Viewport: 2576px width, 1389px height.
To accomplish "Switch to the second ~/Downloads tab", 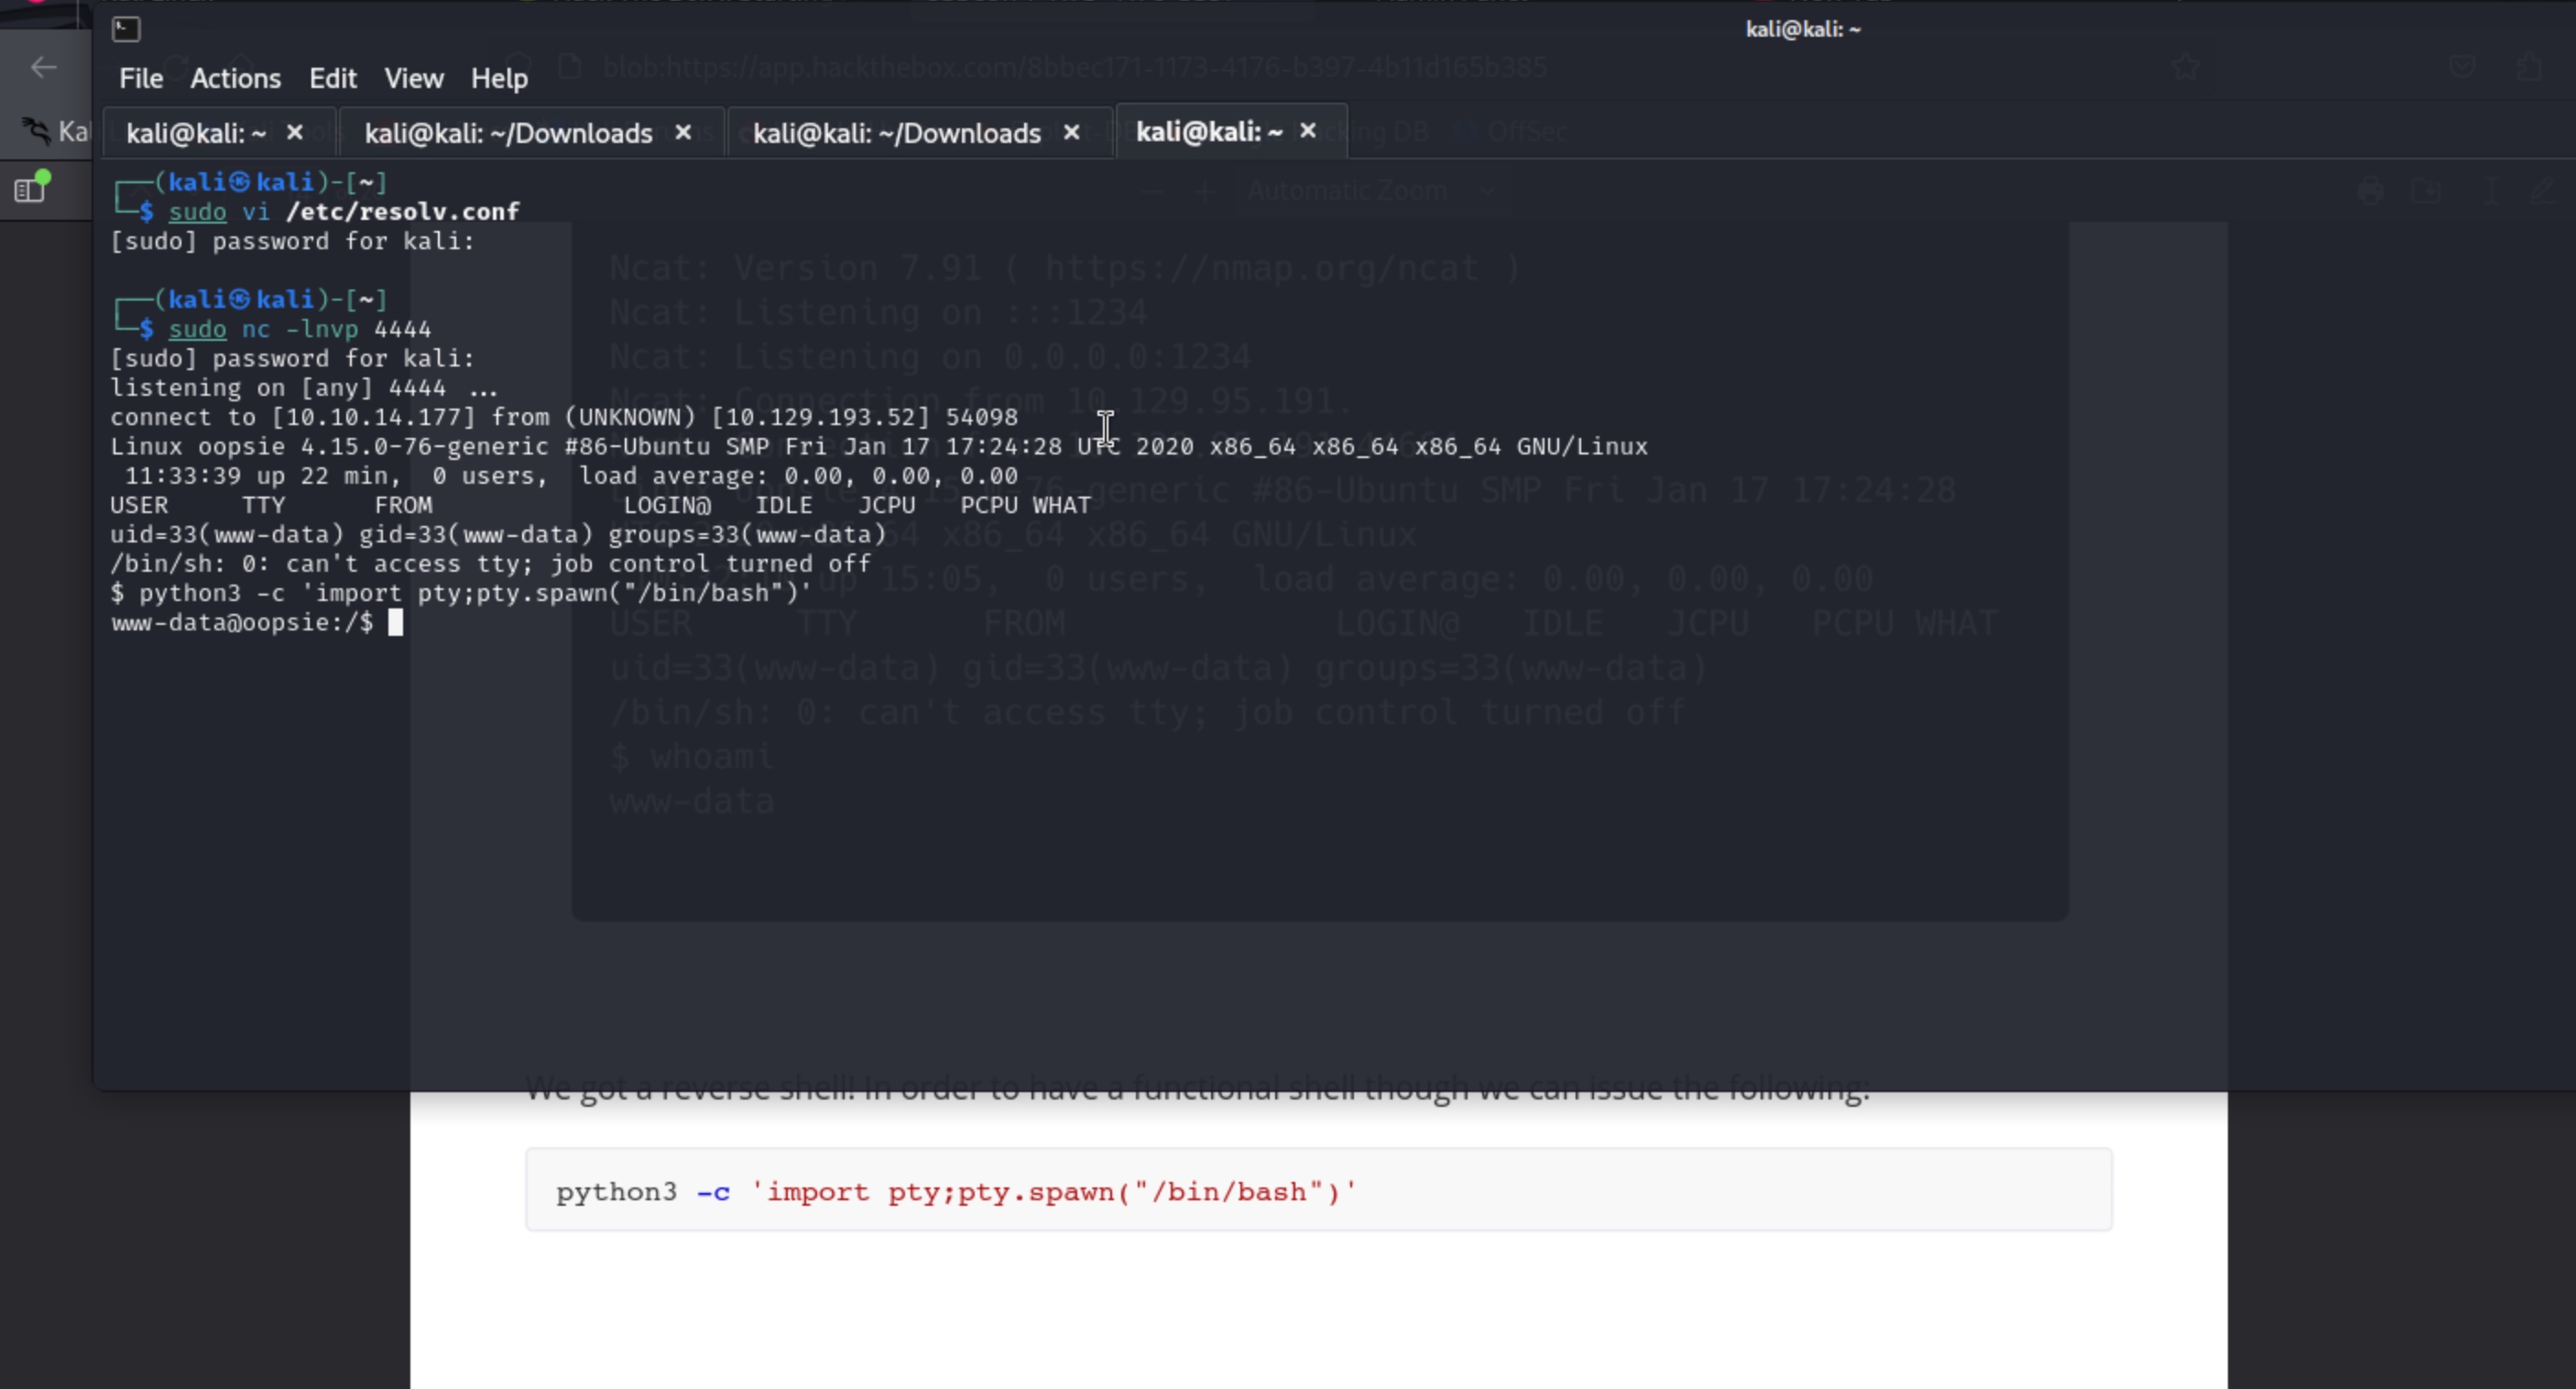I will [896, 133].
